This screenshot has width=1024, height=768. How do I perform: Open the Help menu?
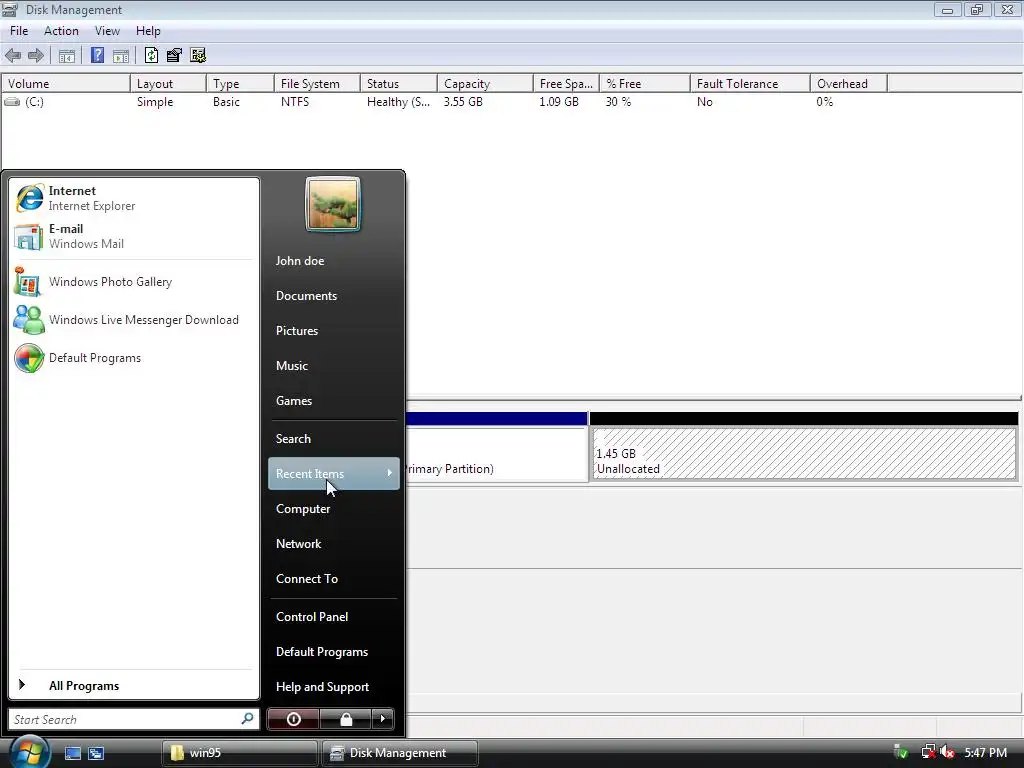click(148, 31)
